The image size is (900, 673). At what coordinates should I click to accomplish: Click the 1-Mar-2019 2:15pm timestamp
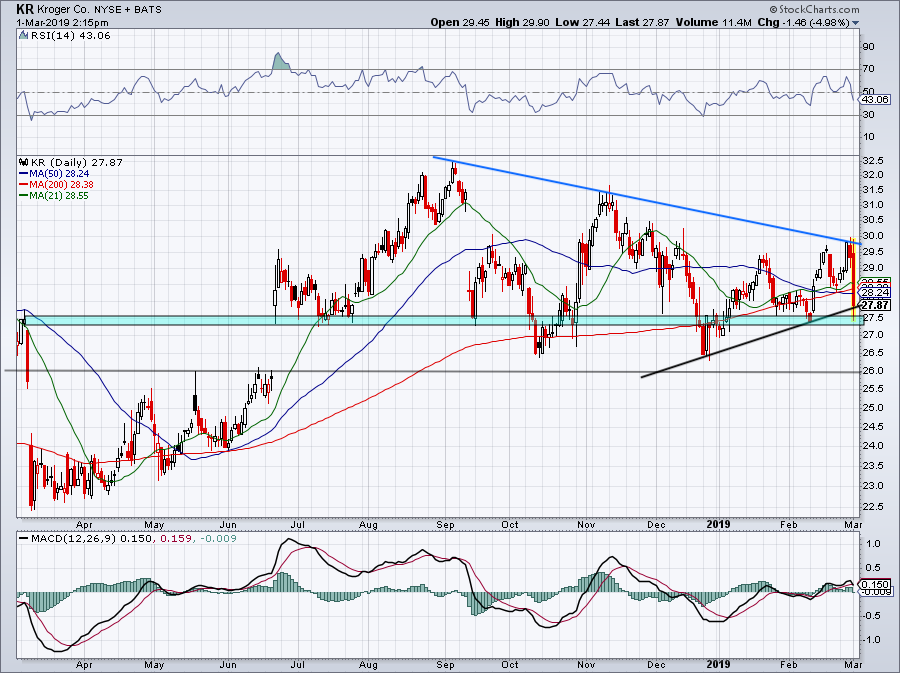63,23
